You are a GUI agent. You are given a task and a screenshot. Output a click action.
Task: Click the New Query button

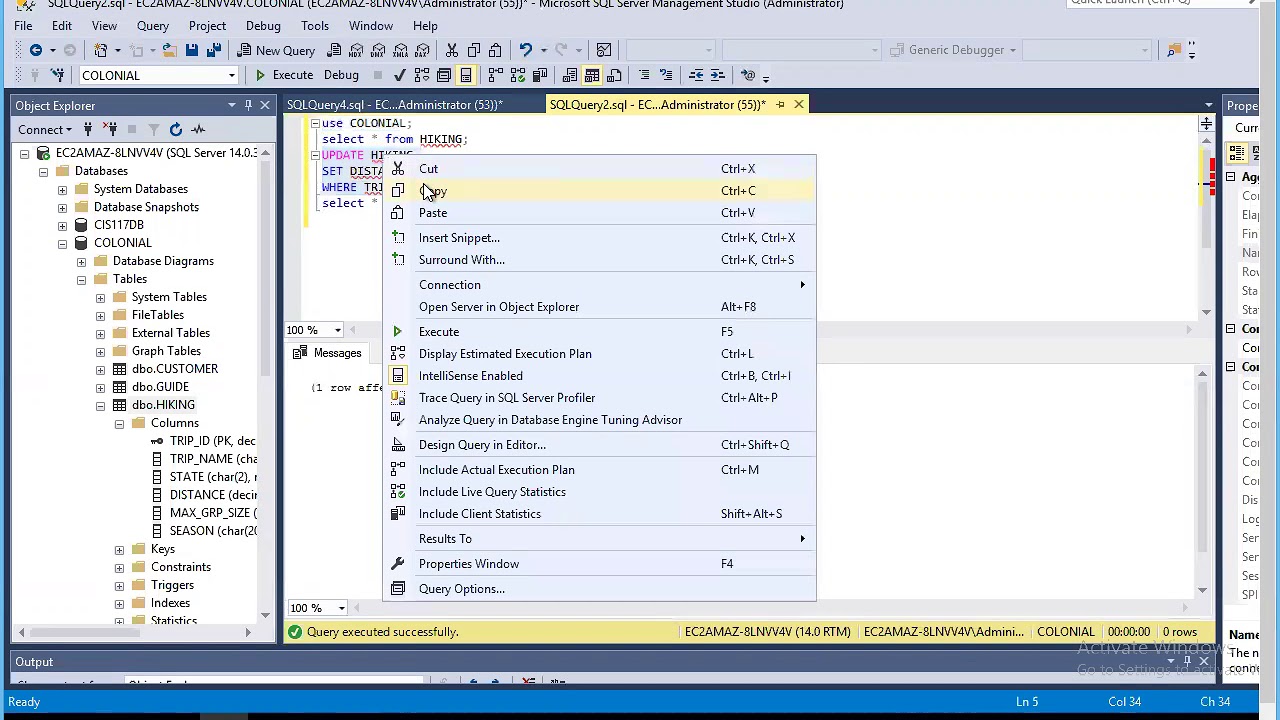pyautogui.click(x=277, y=50)
